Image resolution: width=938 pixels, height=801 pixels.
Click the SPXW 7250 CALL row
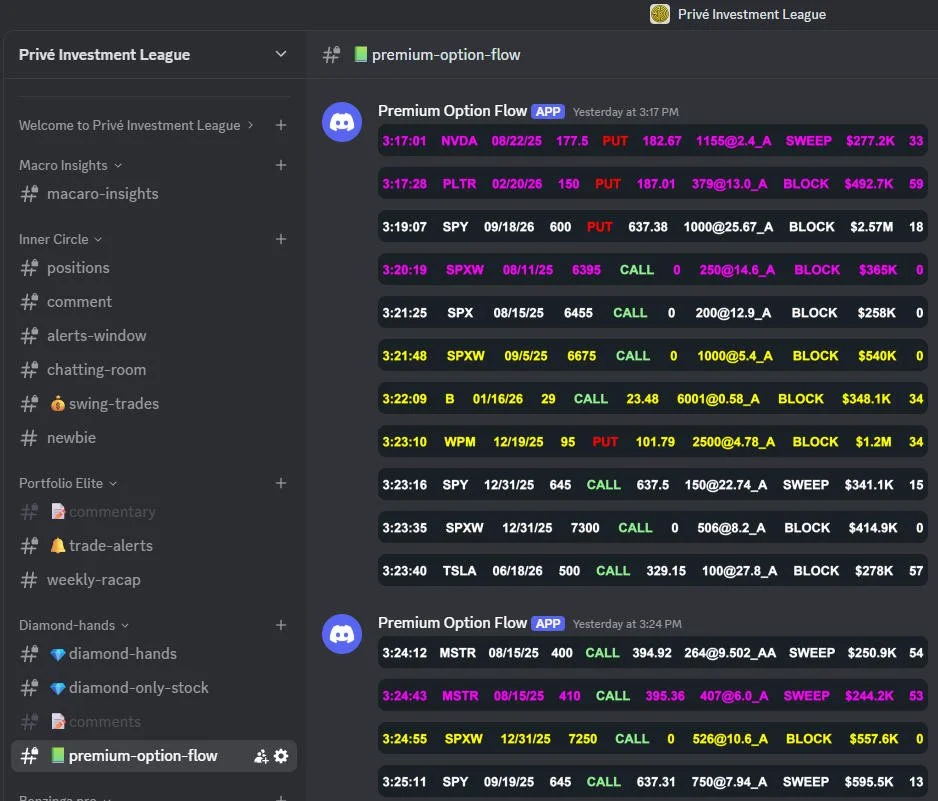pyautogui.click(x=653, y=739)
